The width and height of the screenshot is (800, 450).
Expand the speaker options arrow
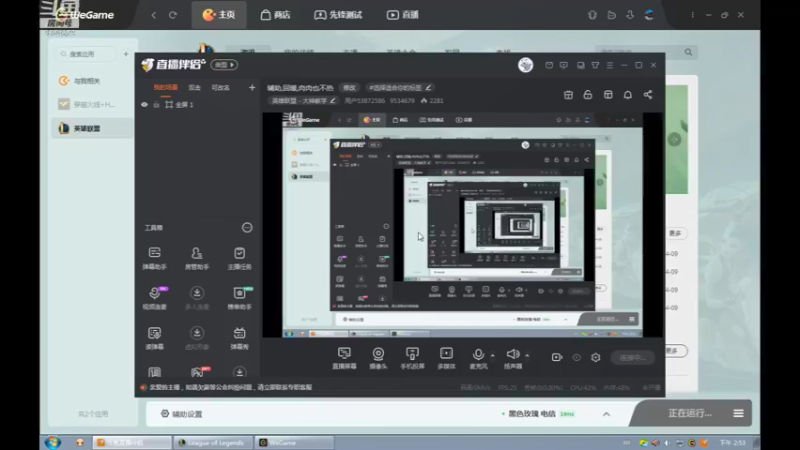coord(527,355)
